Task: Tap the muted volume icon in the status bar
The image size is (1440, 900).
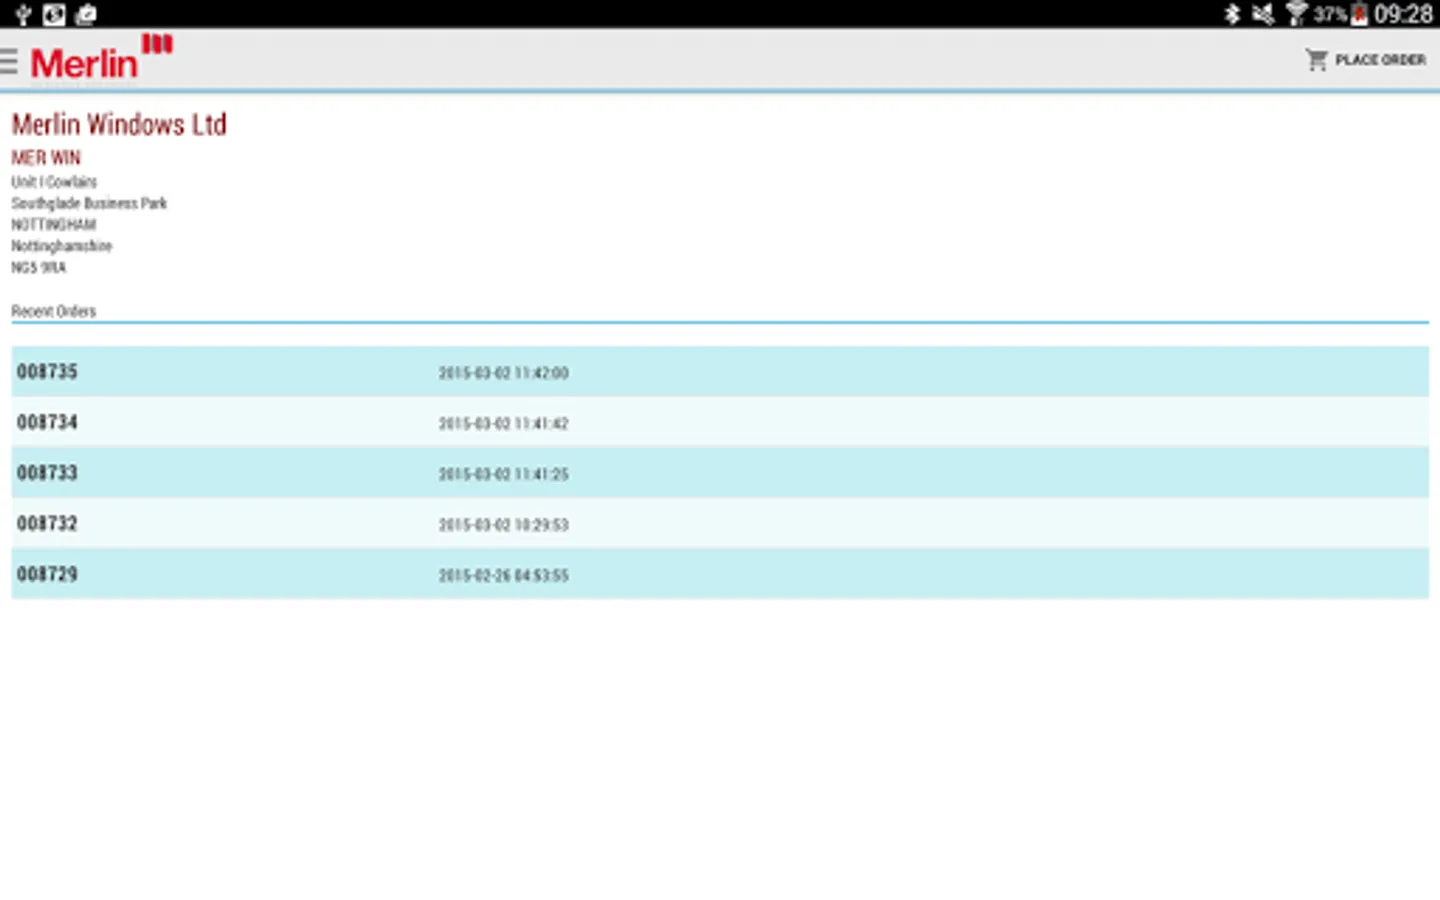Action: click(x=1263, y=14)
